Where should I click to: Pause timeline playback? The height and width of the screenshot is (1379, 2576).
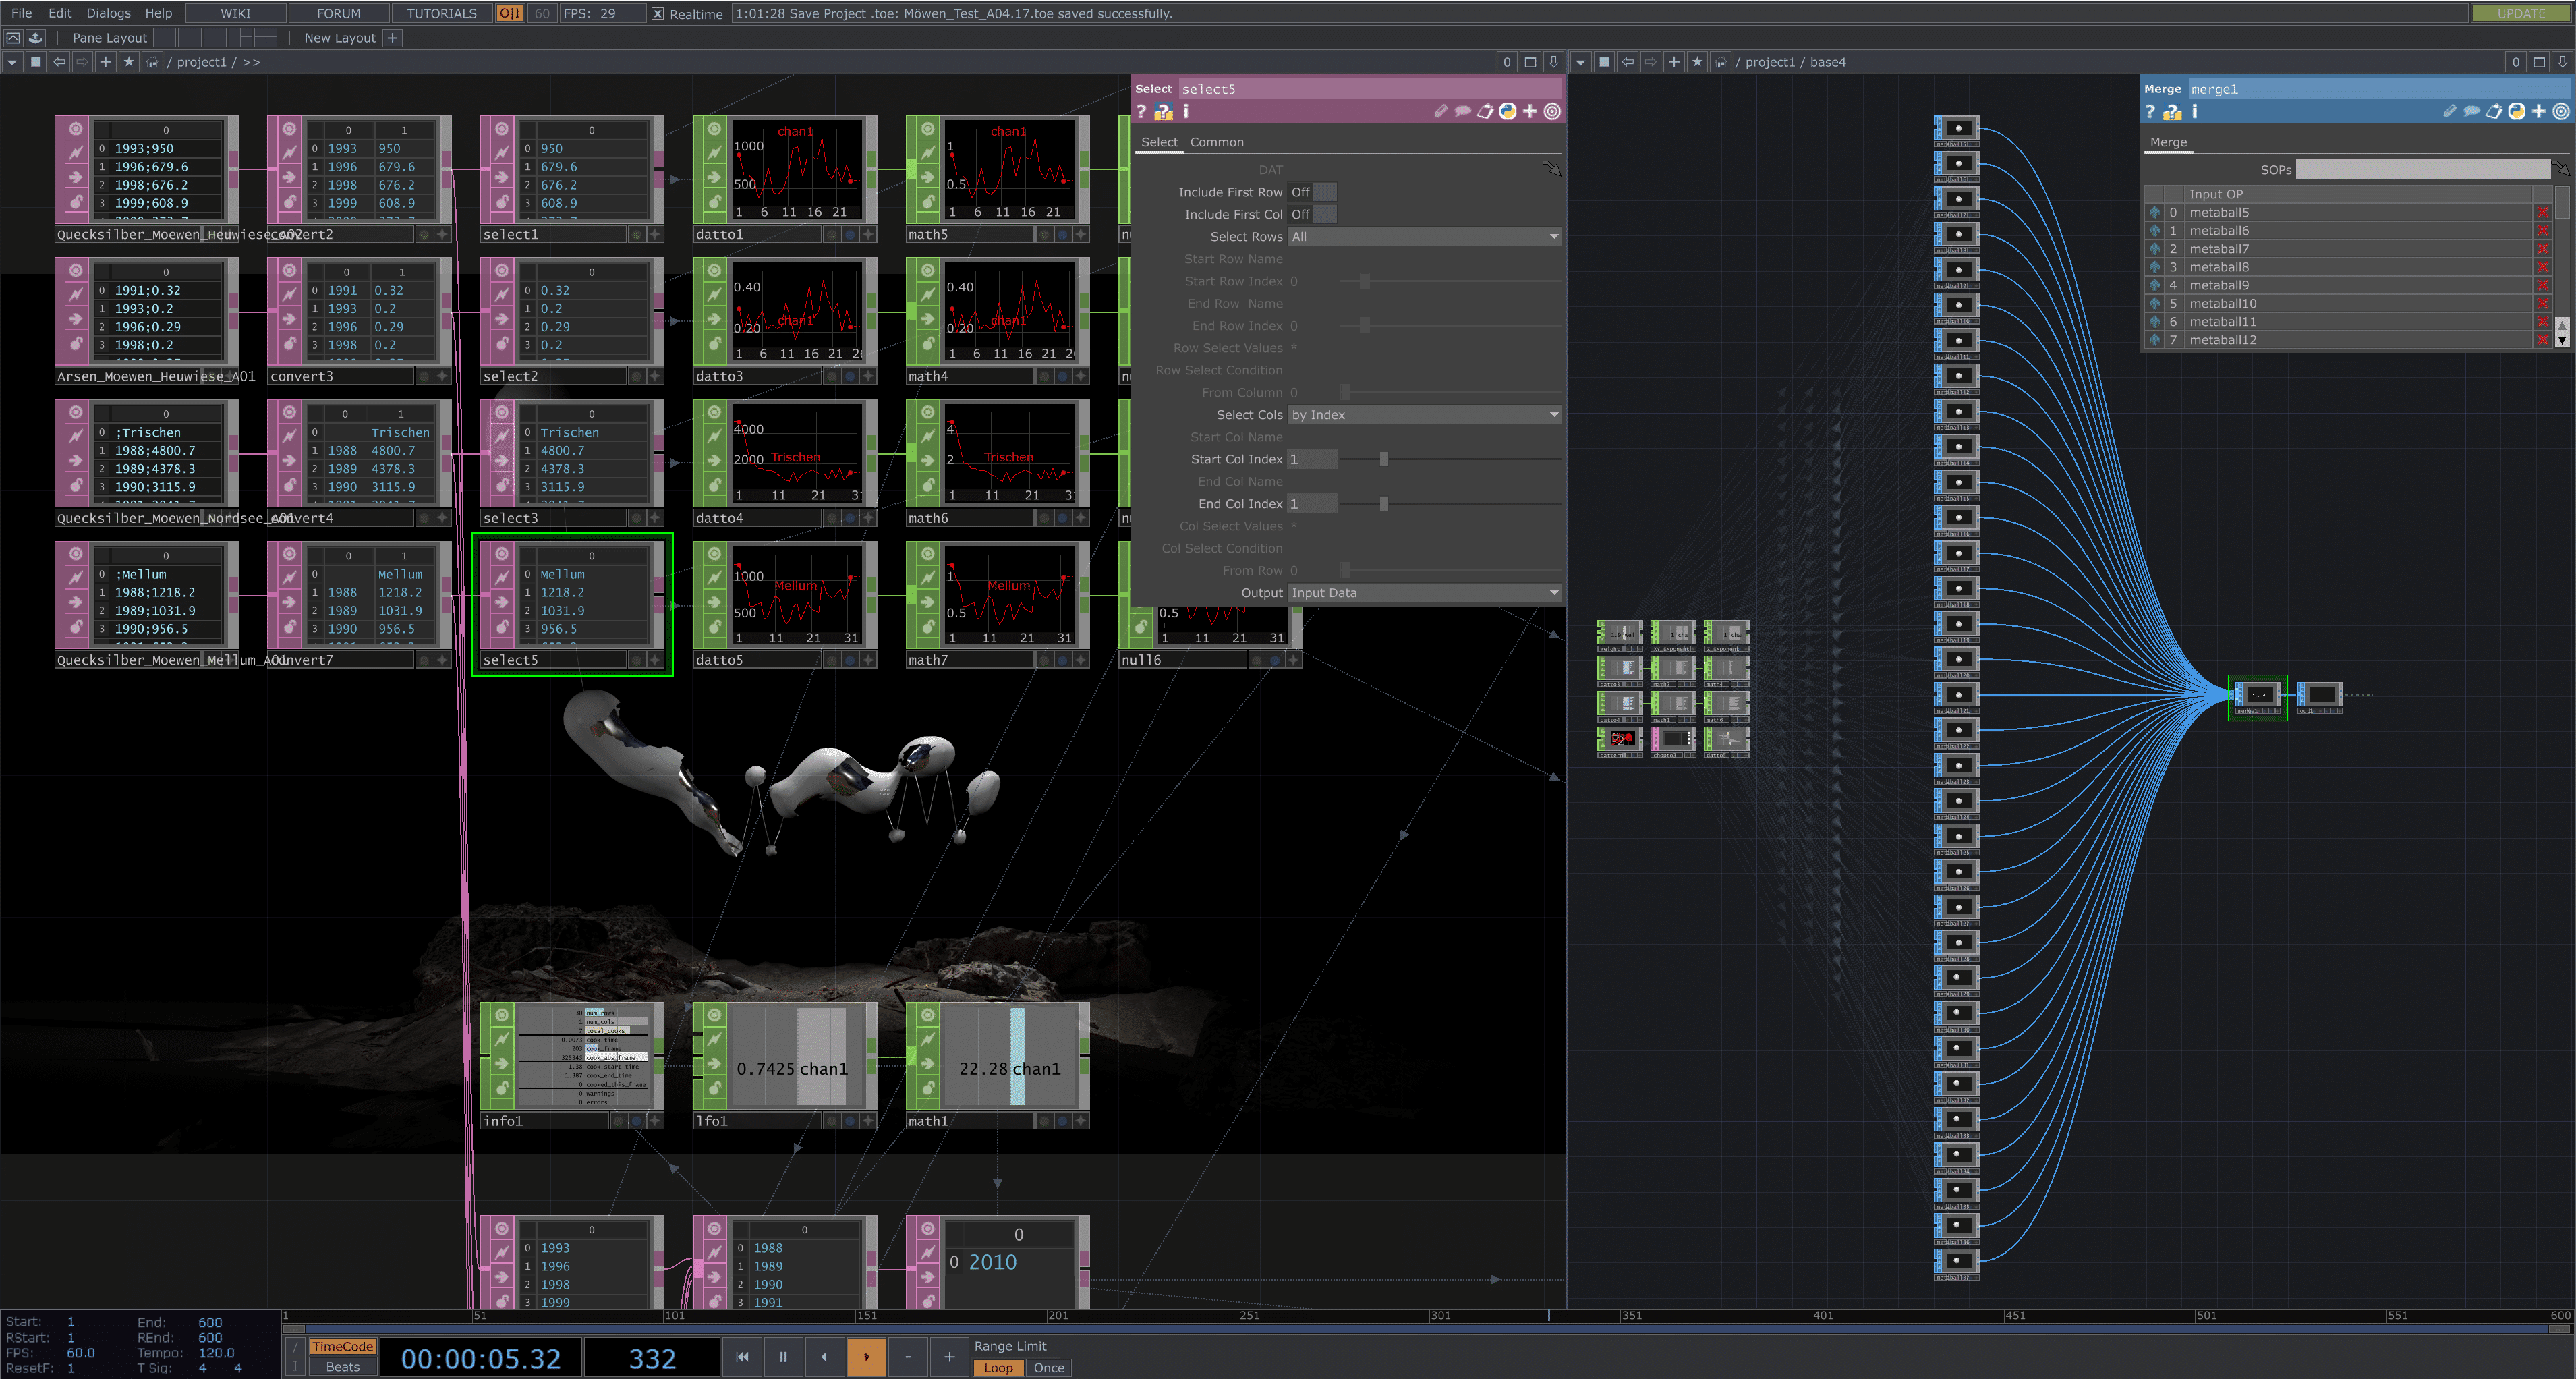783,1357
